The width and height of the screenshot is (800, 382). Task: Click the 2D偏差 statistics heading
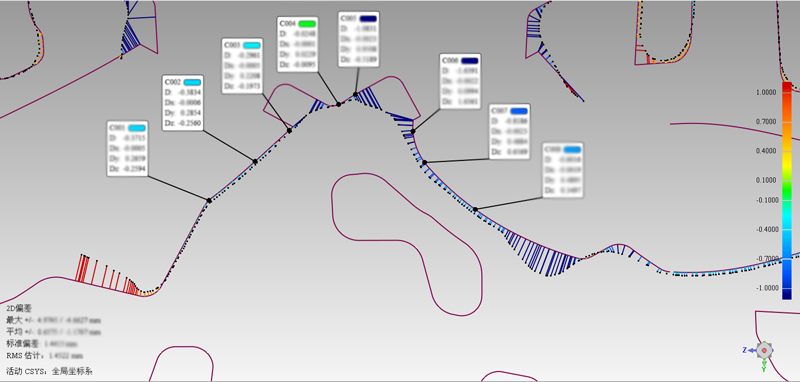click(x=18, y=309)
